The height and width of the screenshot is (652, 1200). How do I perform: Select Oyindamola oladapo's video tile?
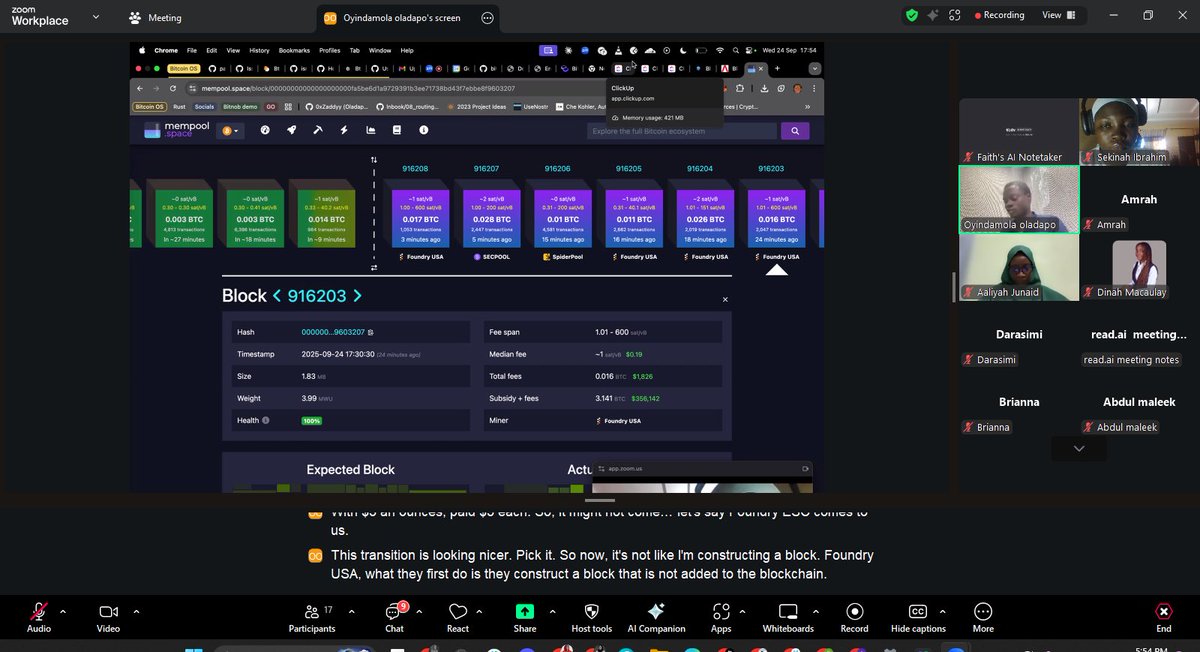tap(1019, 199)
